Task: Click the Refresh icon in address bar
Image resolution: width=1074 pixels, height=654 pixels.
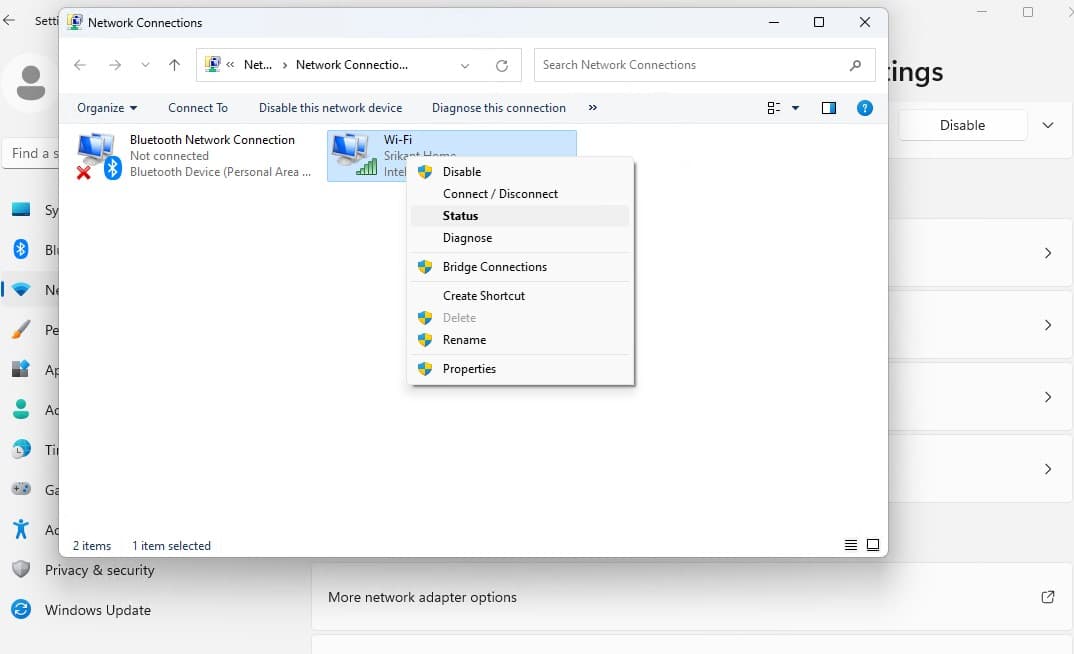Action: click(x=502, y=65)
